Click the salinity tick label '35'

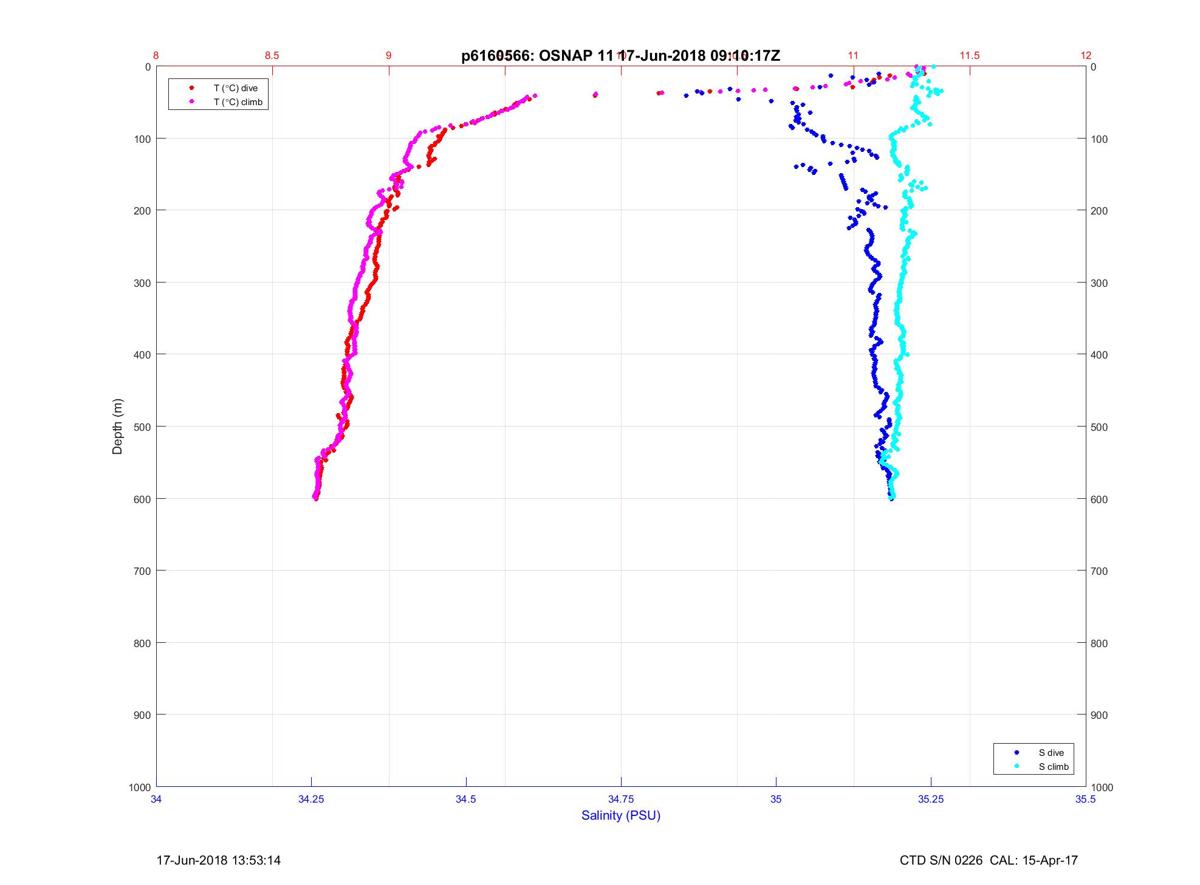pos(776,799)
